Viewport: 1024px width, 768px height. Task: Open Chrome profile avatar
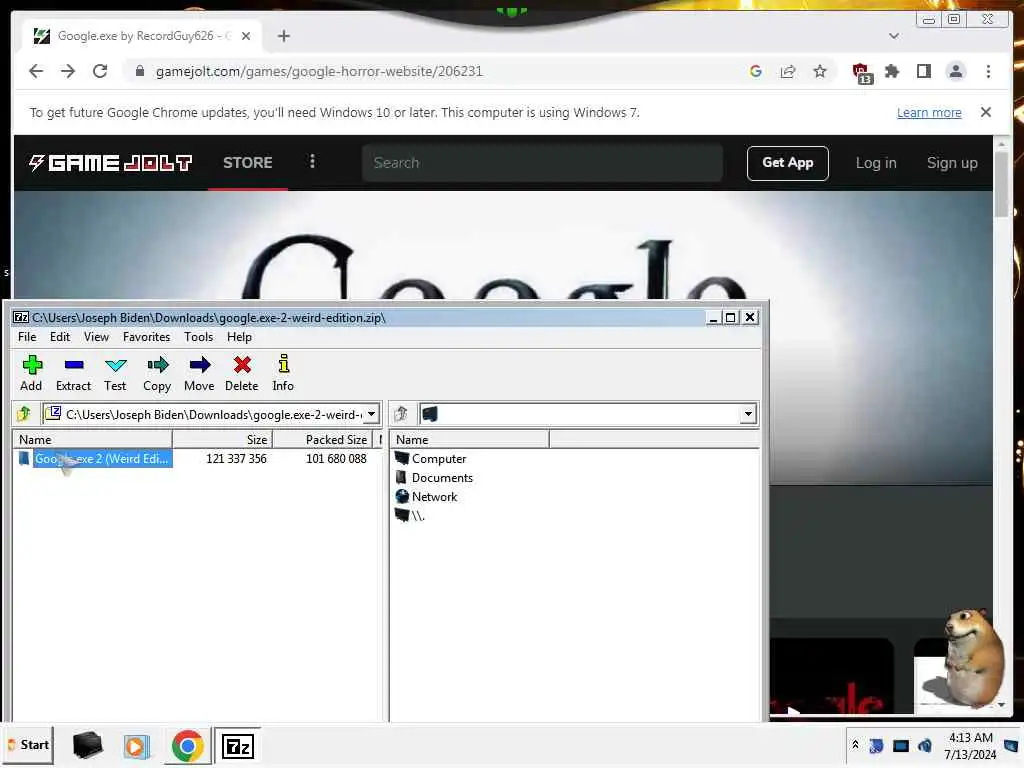click(955, 71)
